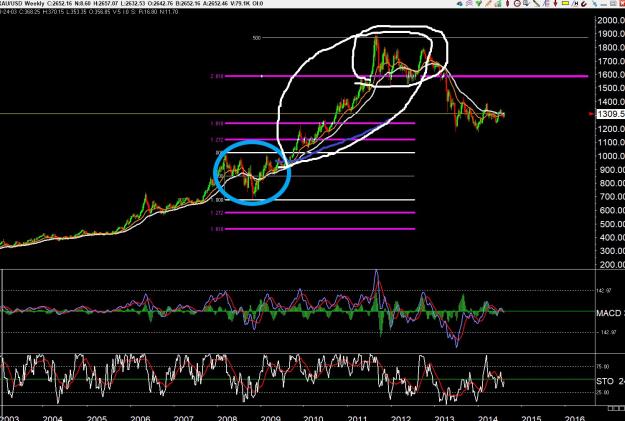This screenshot has height=421, width=625.
Task: Select the dark diagonal line drawing tool
Action: point(536,3)
